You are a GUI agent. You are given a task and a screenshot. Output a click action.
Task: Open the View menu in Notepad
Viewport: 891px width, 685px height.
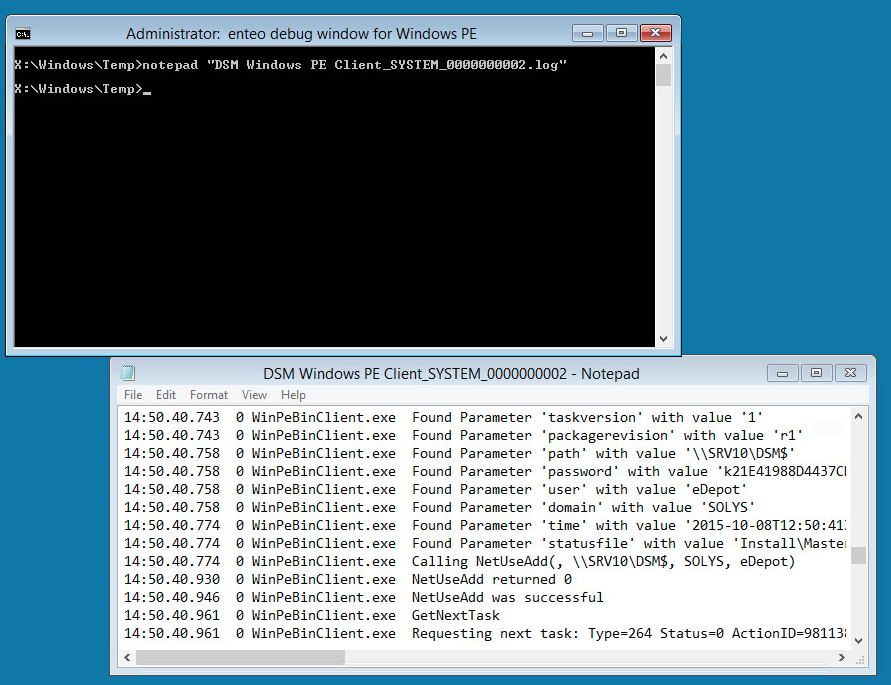point(254,394)
